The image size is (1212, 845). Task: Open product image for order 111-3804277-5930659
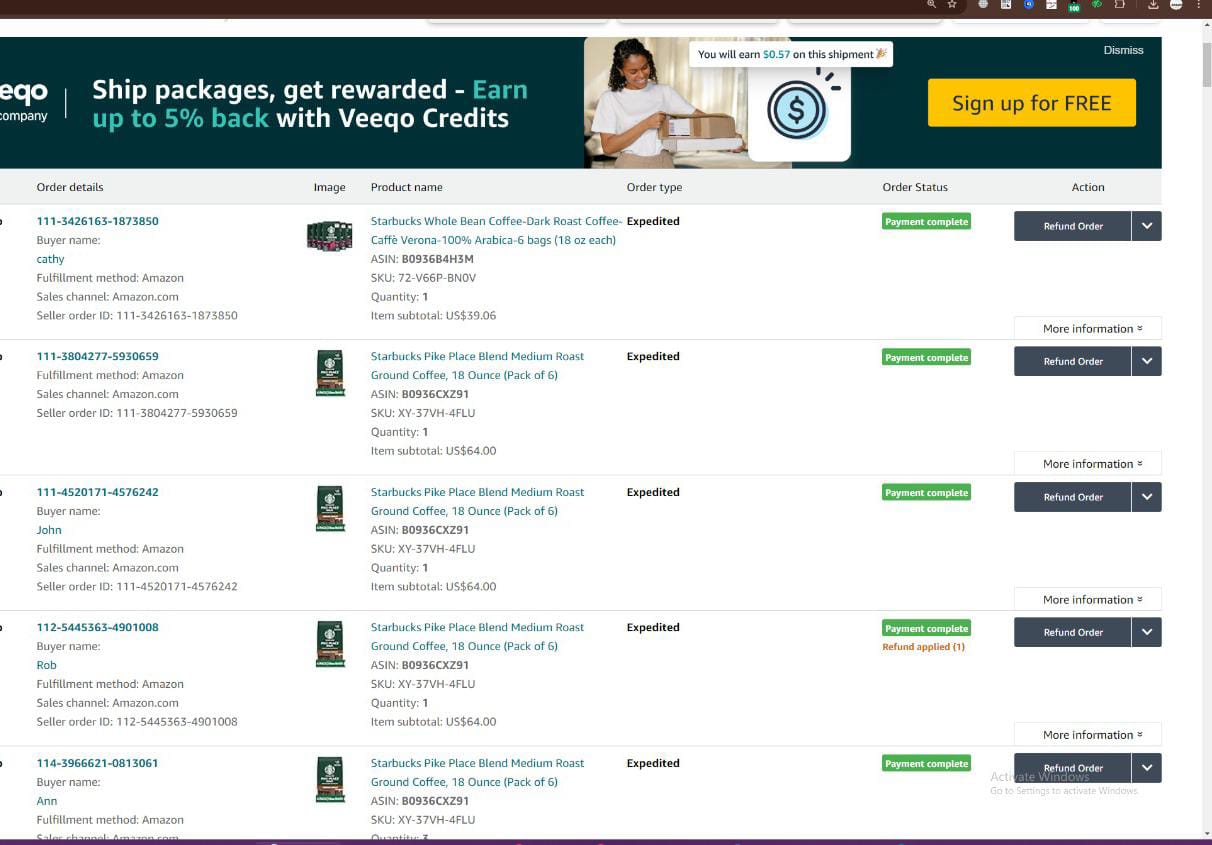pyautogui.click(x=330, y=373)
